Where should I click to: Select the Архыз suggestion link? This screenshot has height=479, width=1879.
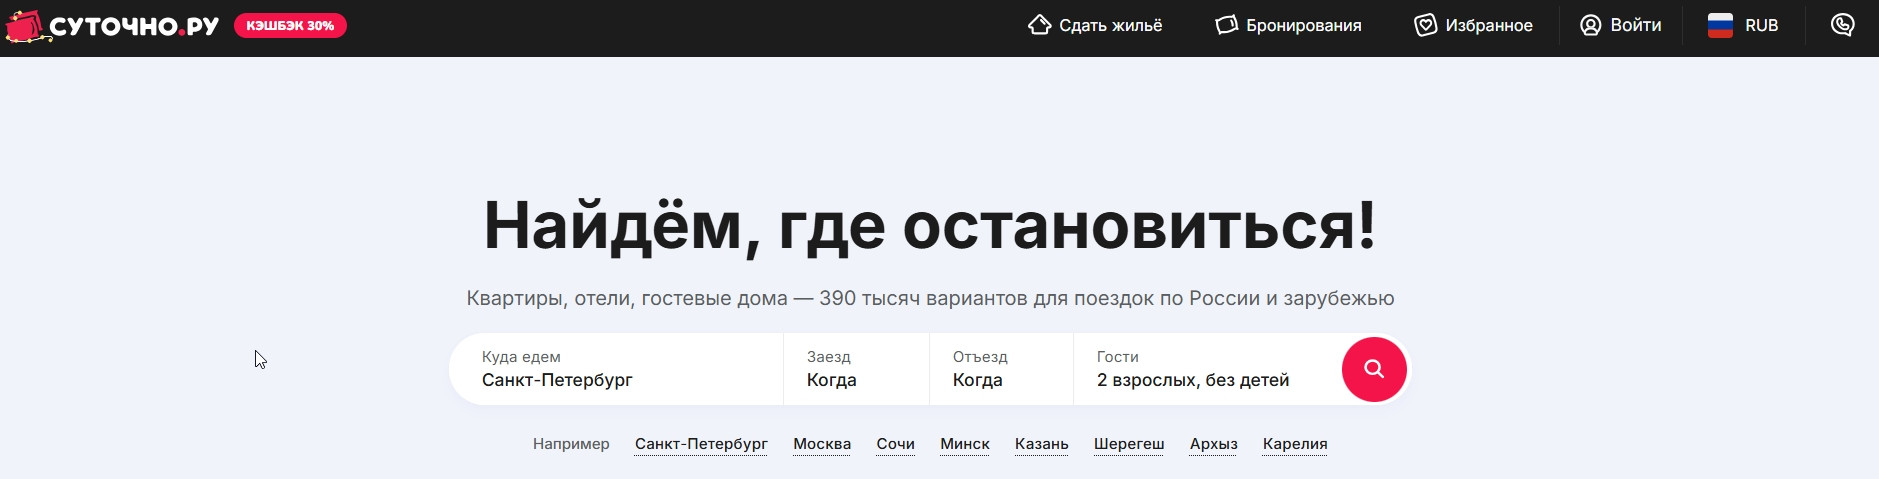[x=1213, y=444]
